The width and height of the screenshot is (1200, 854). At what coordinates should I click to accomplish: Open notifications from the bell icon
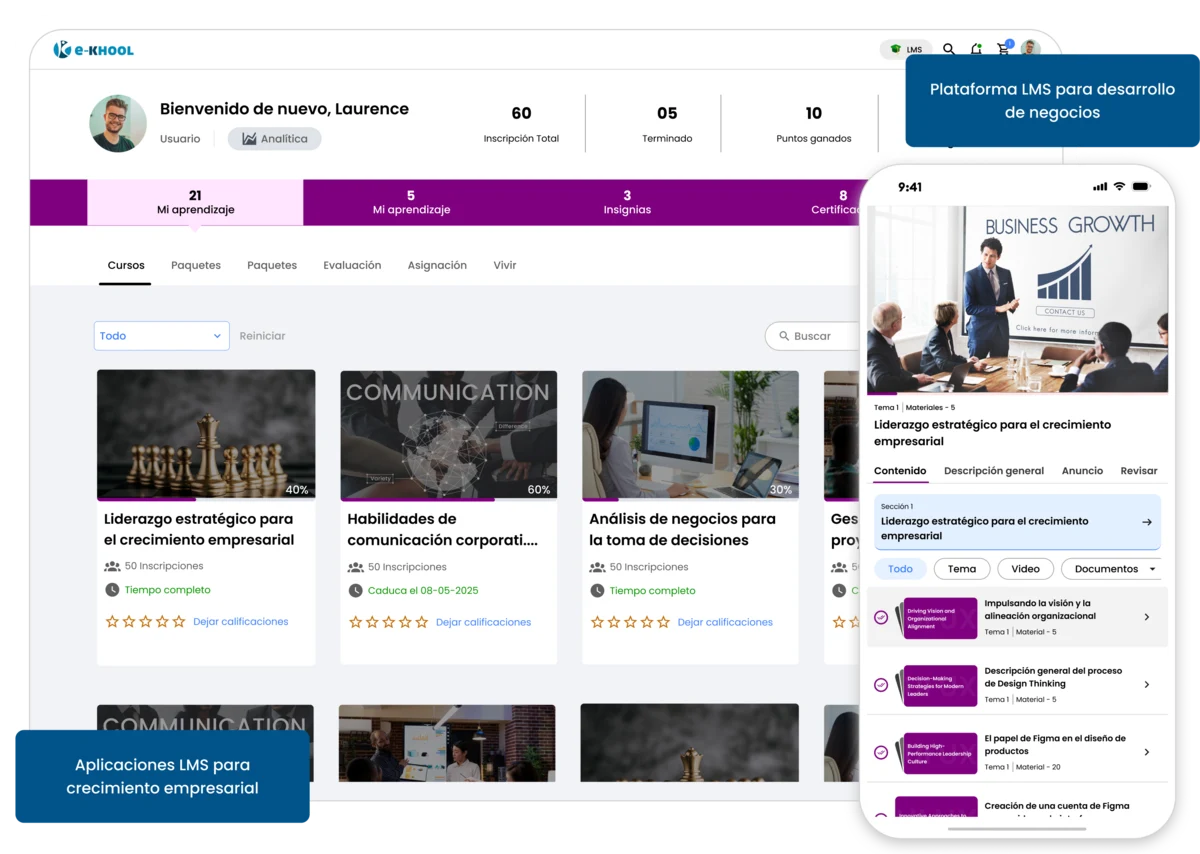click(x=976, y=48)
